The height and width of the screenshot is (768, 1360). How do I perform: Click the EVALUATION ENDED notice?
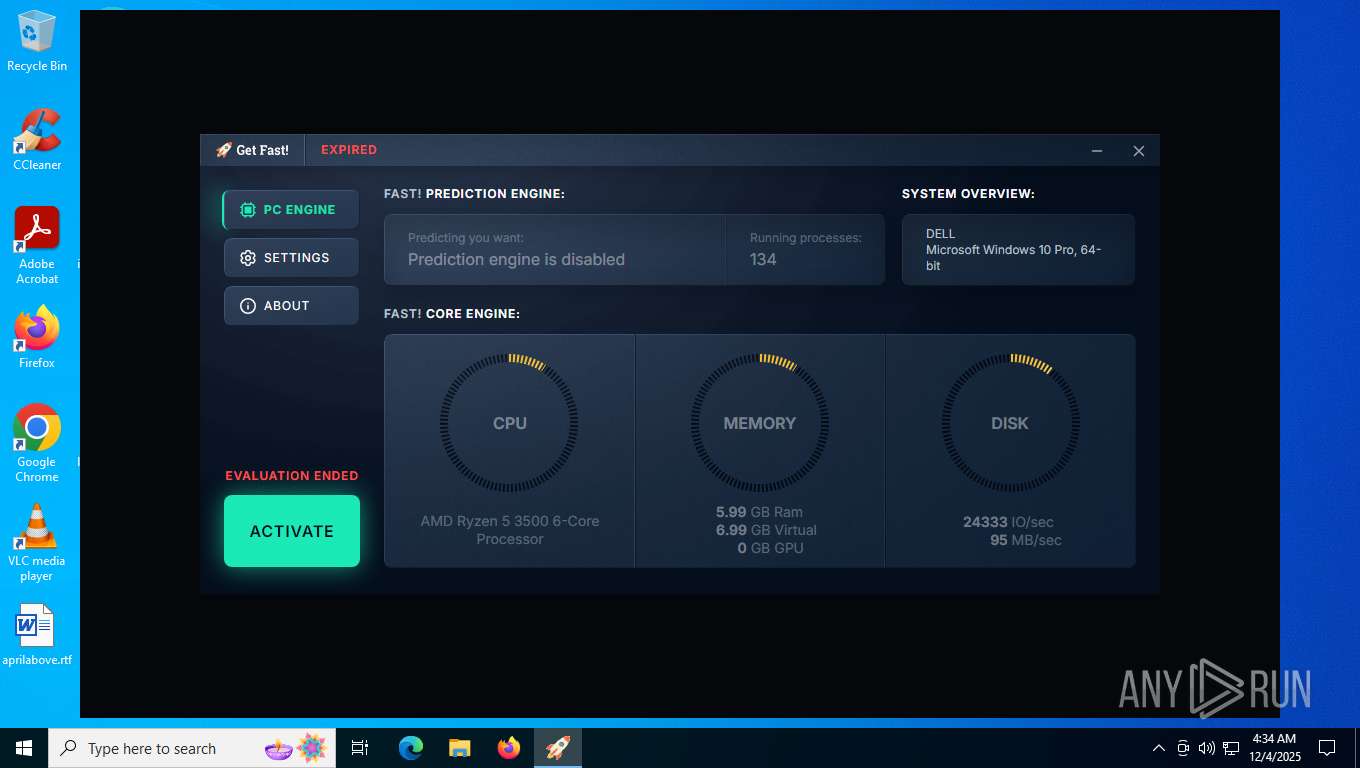[291, 476]
